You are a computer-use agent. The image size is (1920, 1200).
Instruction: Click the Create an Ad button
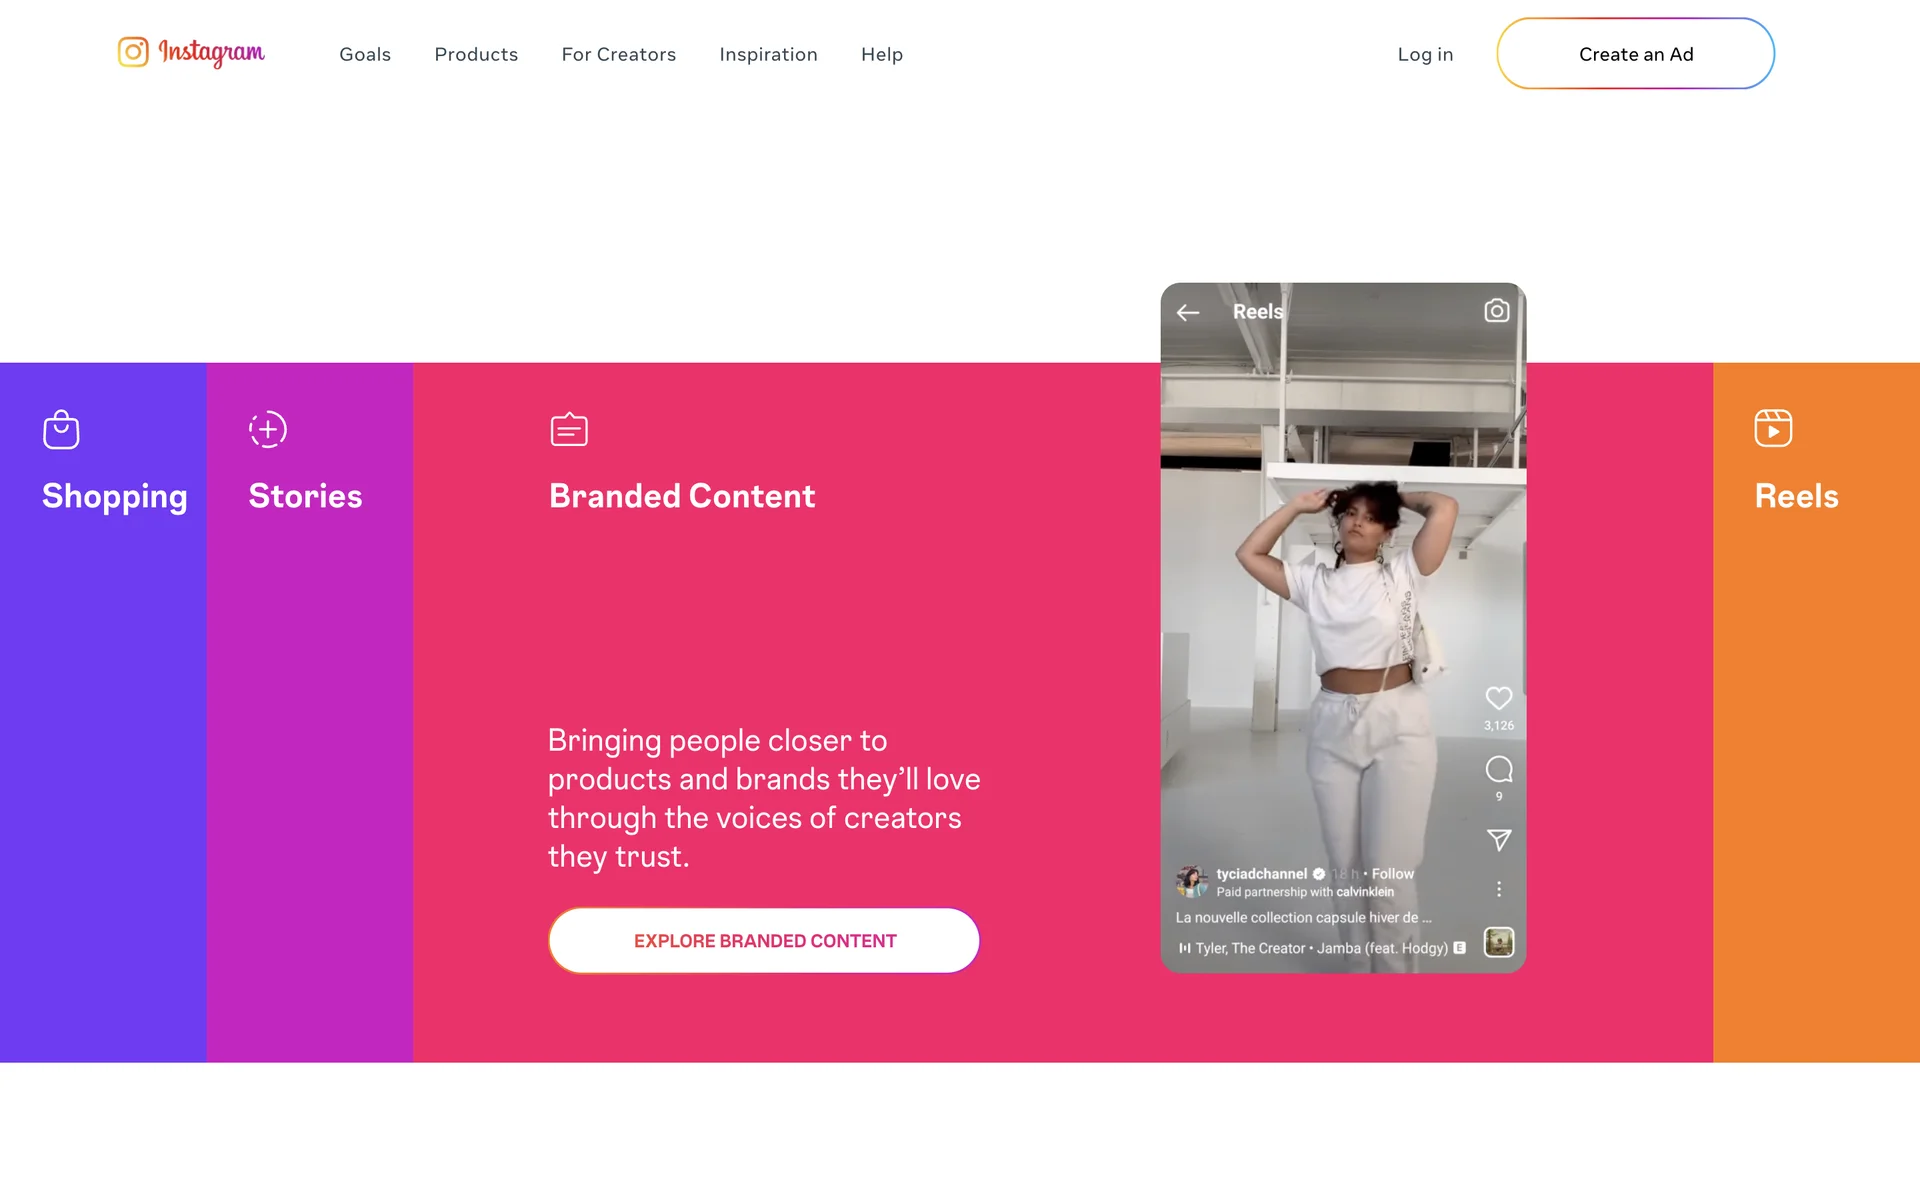pyautogui.click(x=1635, y=53)
